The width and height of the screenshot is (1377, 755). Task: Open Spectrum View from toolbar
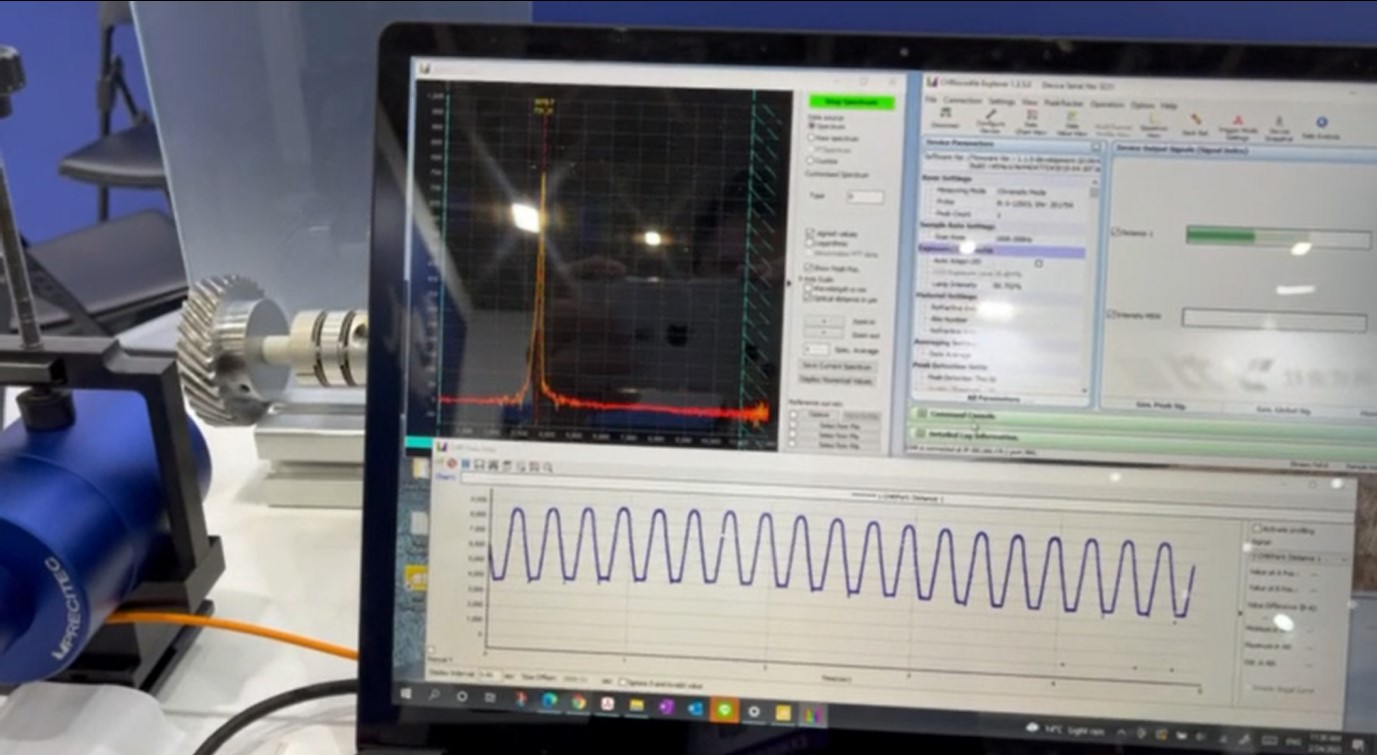(x=1155, y=124)
